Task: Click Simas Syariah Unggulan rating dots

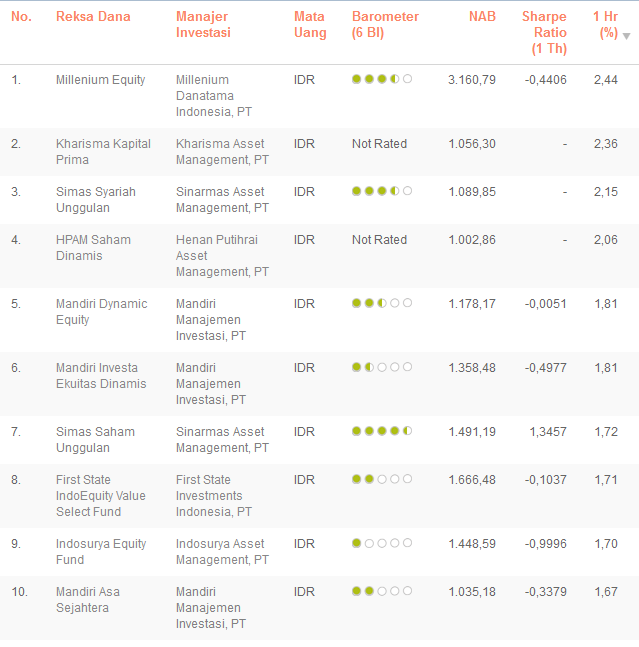Action: (x=382, y=191)
